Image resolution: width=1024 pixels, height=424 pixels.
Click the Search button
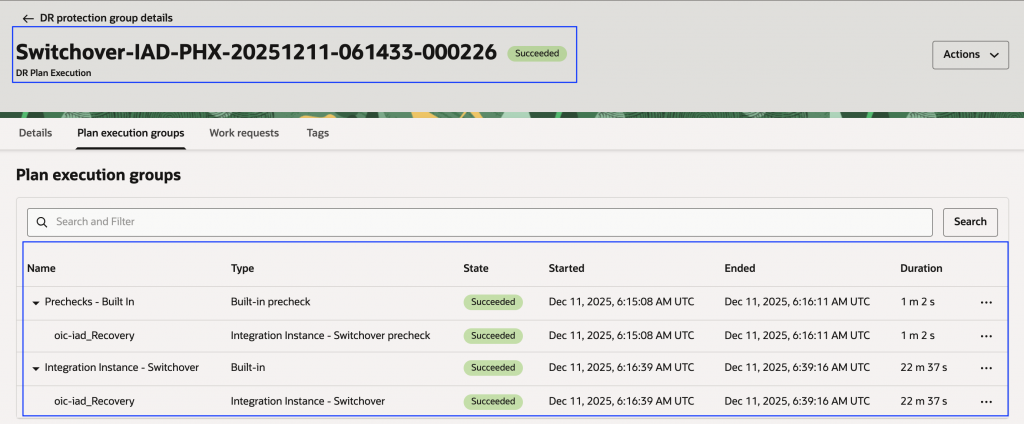(x=970, y=222)
